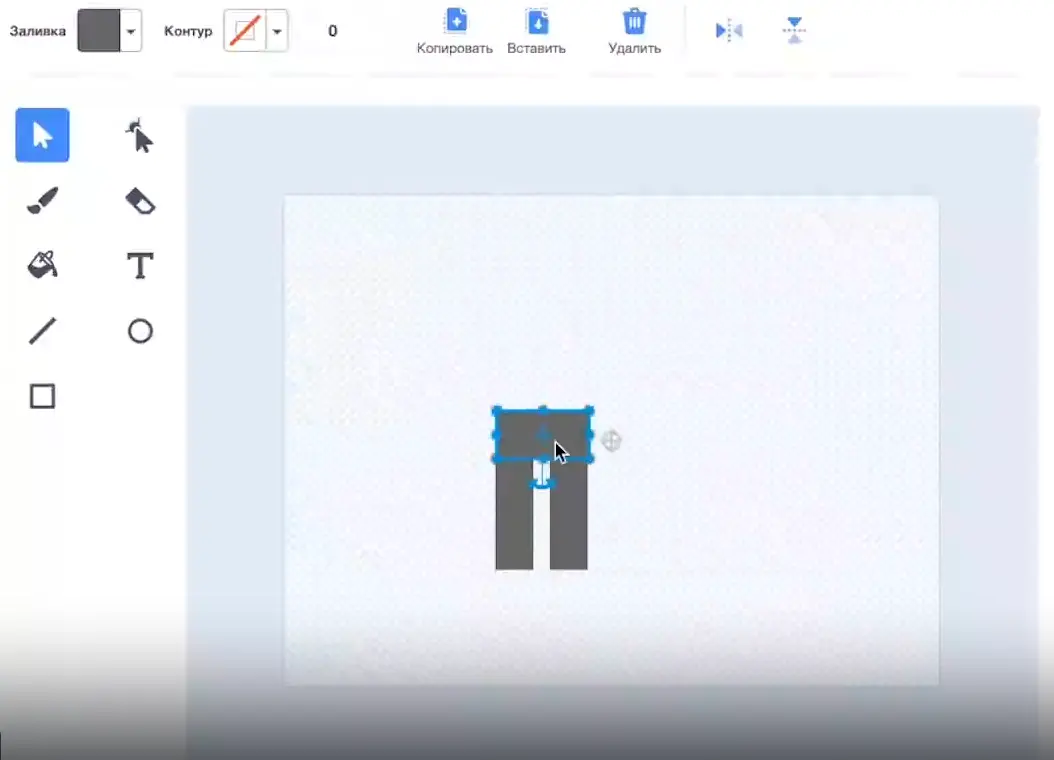Flip the selection horizontally
The image size is (1054, 760).
pos(729,31)
